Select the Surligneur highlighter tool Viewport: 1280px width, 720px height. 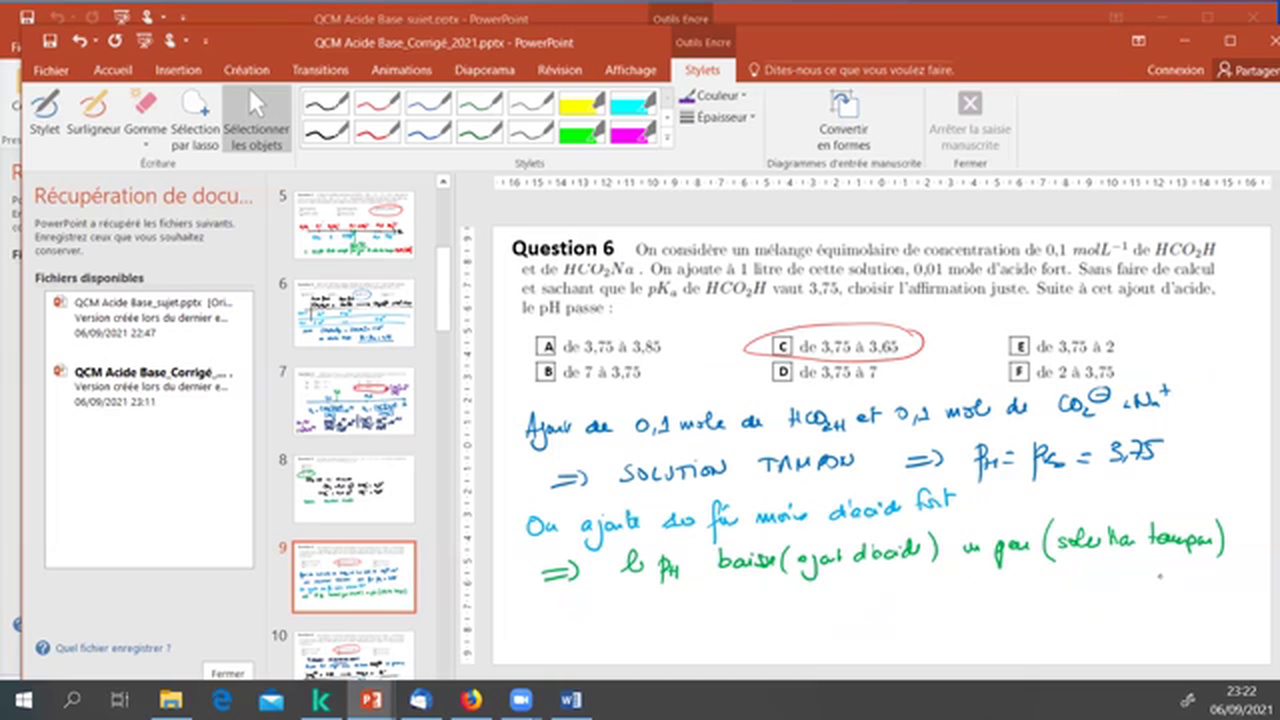93,110
